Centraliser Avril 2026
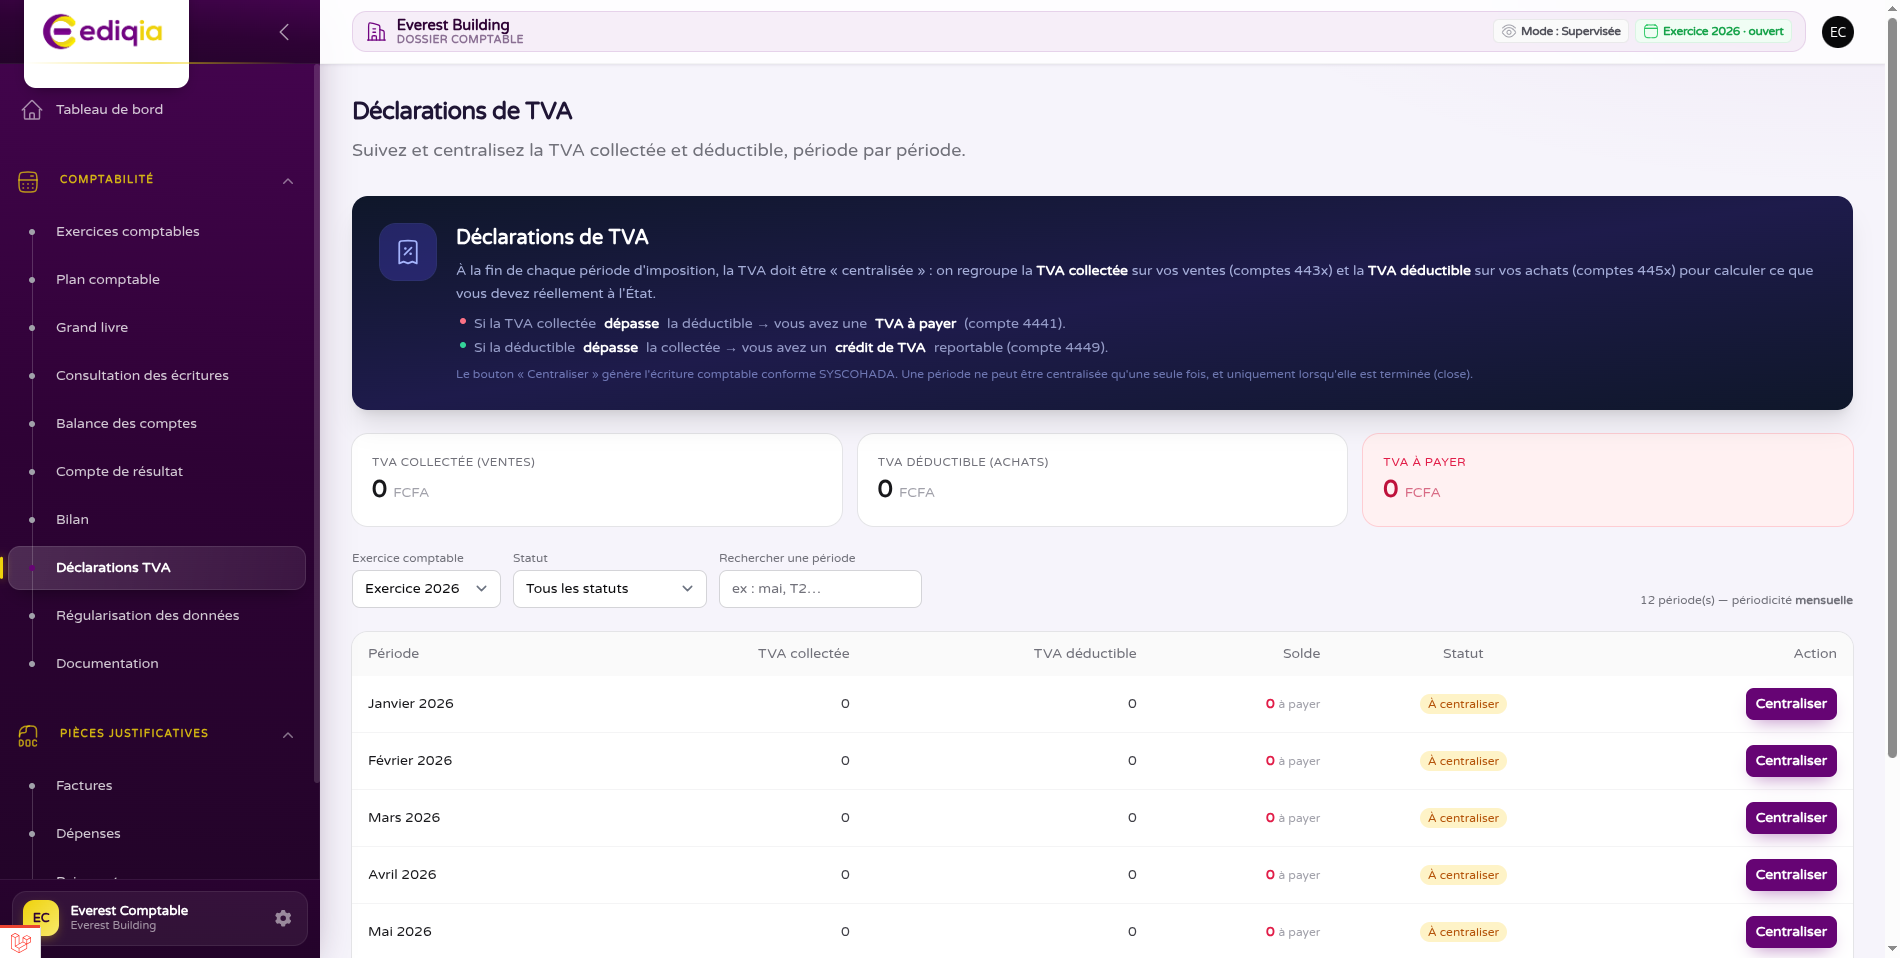Viewport: 1900px width, 958px height. tap(1791, 875)
